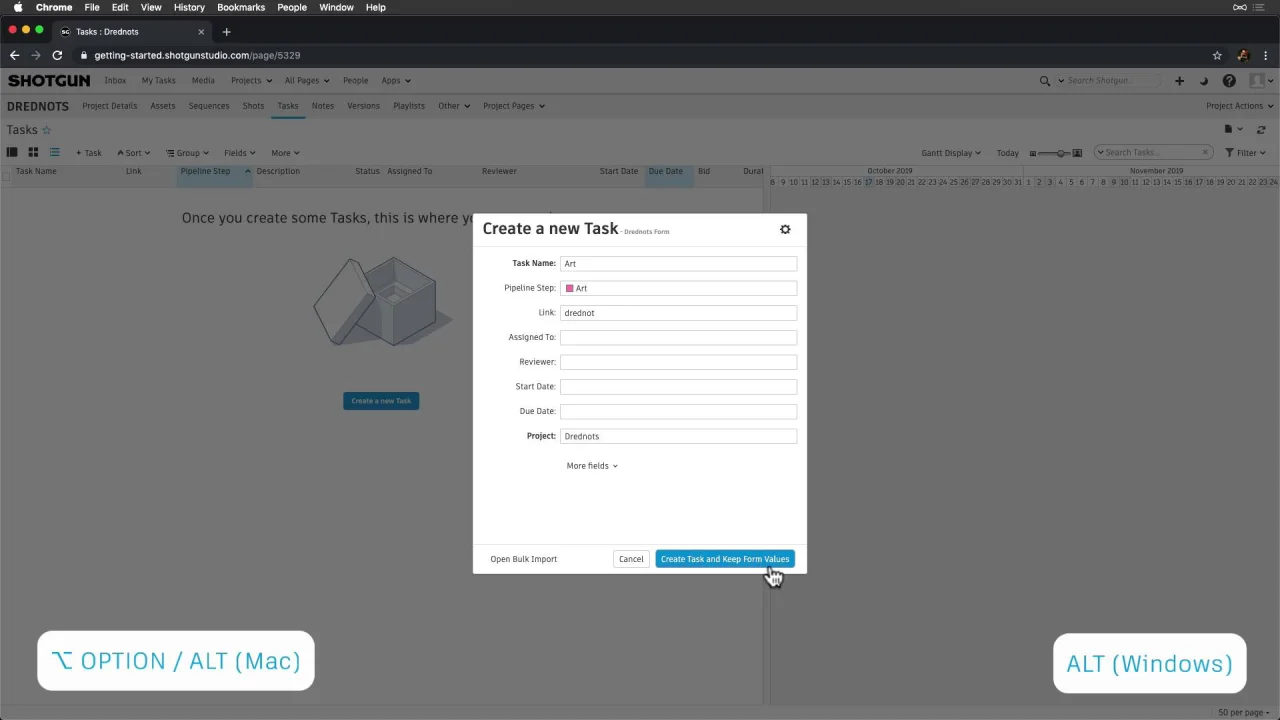Refresh the Tasks page
The width and height of the screenshot is (1280, 720).
tap(1261, 130)
